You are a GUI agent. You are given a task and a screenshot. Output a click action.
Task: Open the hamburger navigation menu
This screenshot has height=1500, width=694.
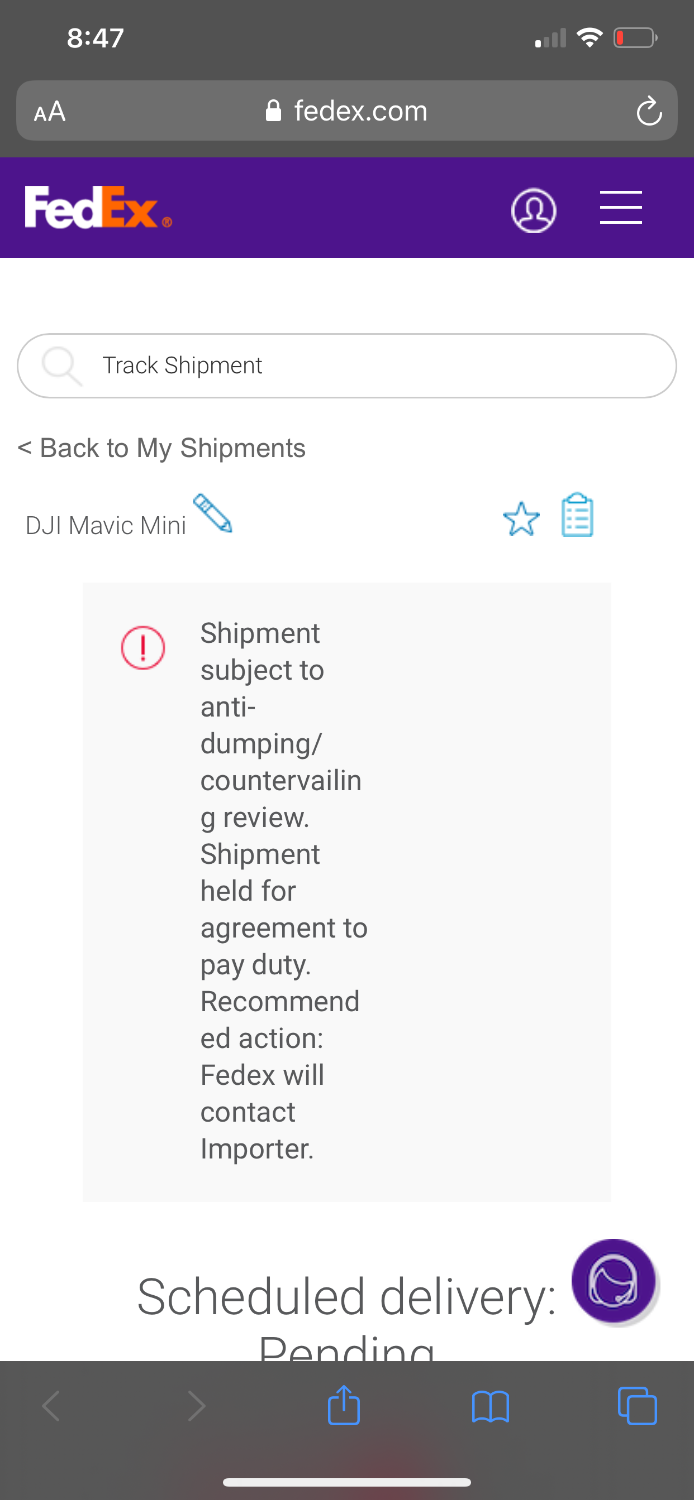(620, 208)
